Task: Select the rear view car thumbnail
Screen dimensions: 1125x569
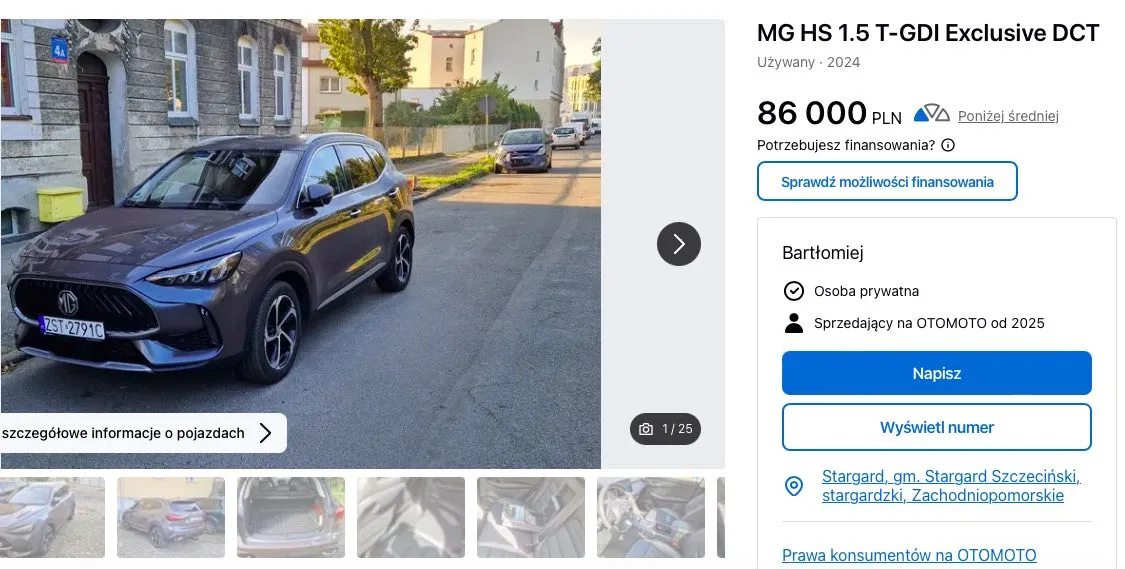Action: [171, 517]
